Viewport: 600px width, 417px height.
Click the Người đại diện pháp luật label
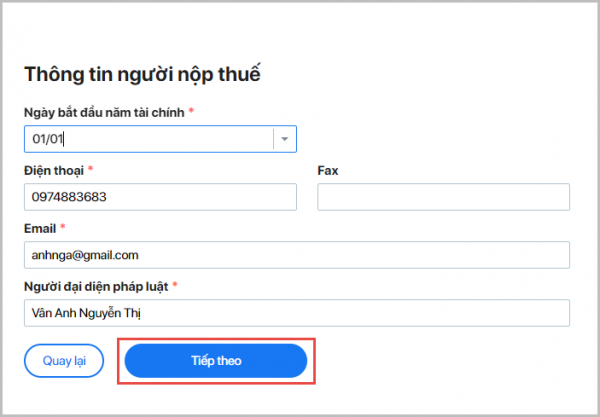pos(96,287)
